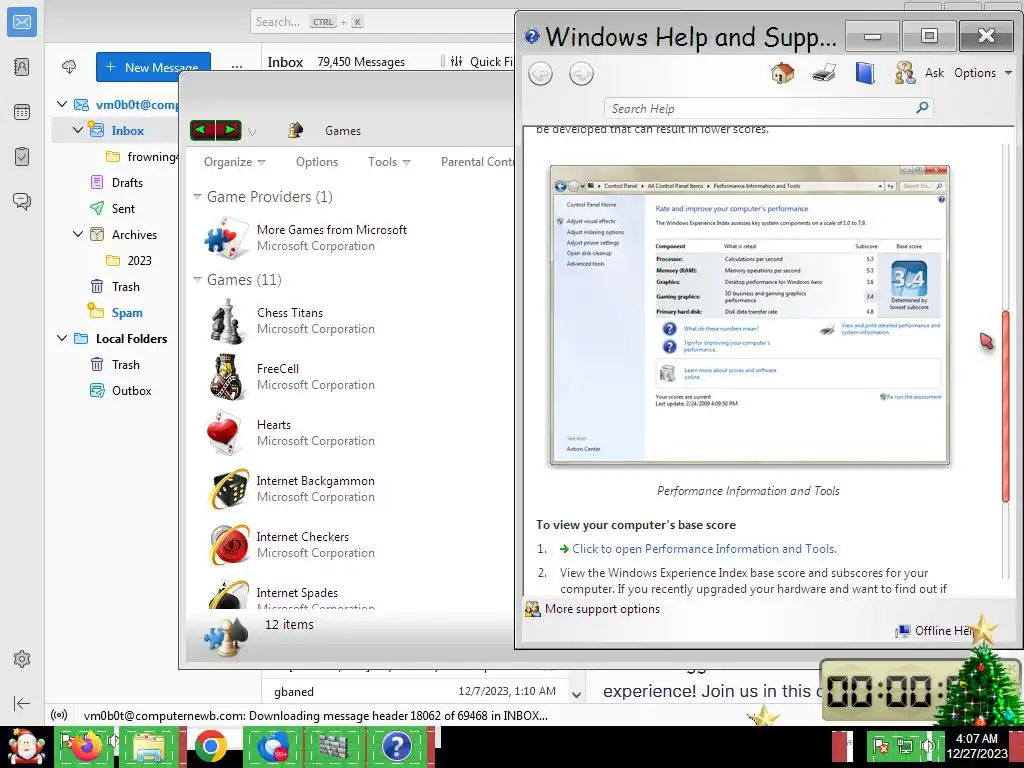Collapse the Inbox folder subtree
This screenshot has width=1024, height=768.
pyautogui.click(x=78, y=130)
